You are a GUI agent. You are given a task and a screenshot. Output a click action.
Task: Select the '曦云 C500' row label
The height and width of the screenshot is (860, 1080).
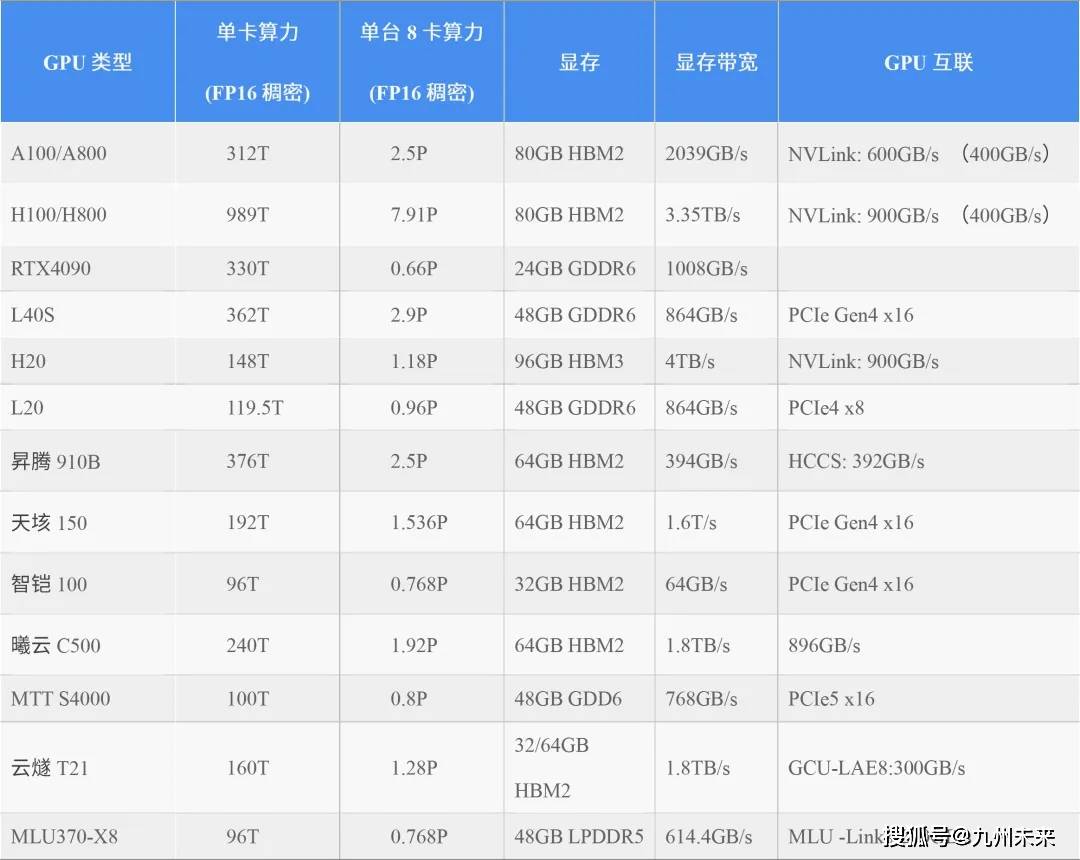tap(56, 645)
